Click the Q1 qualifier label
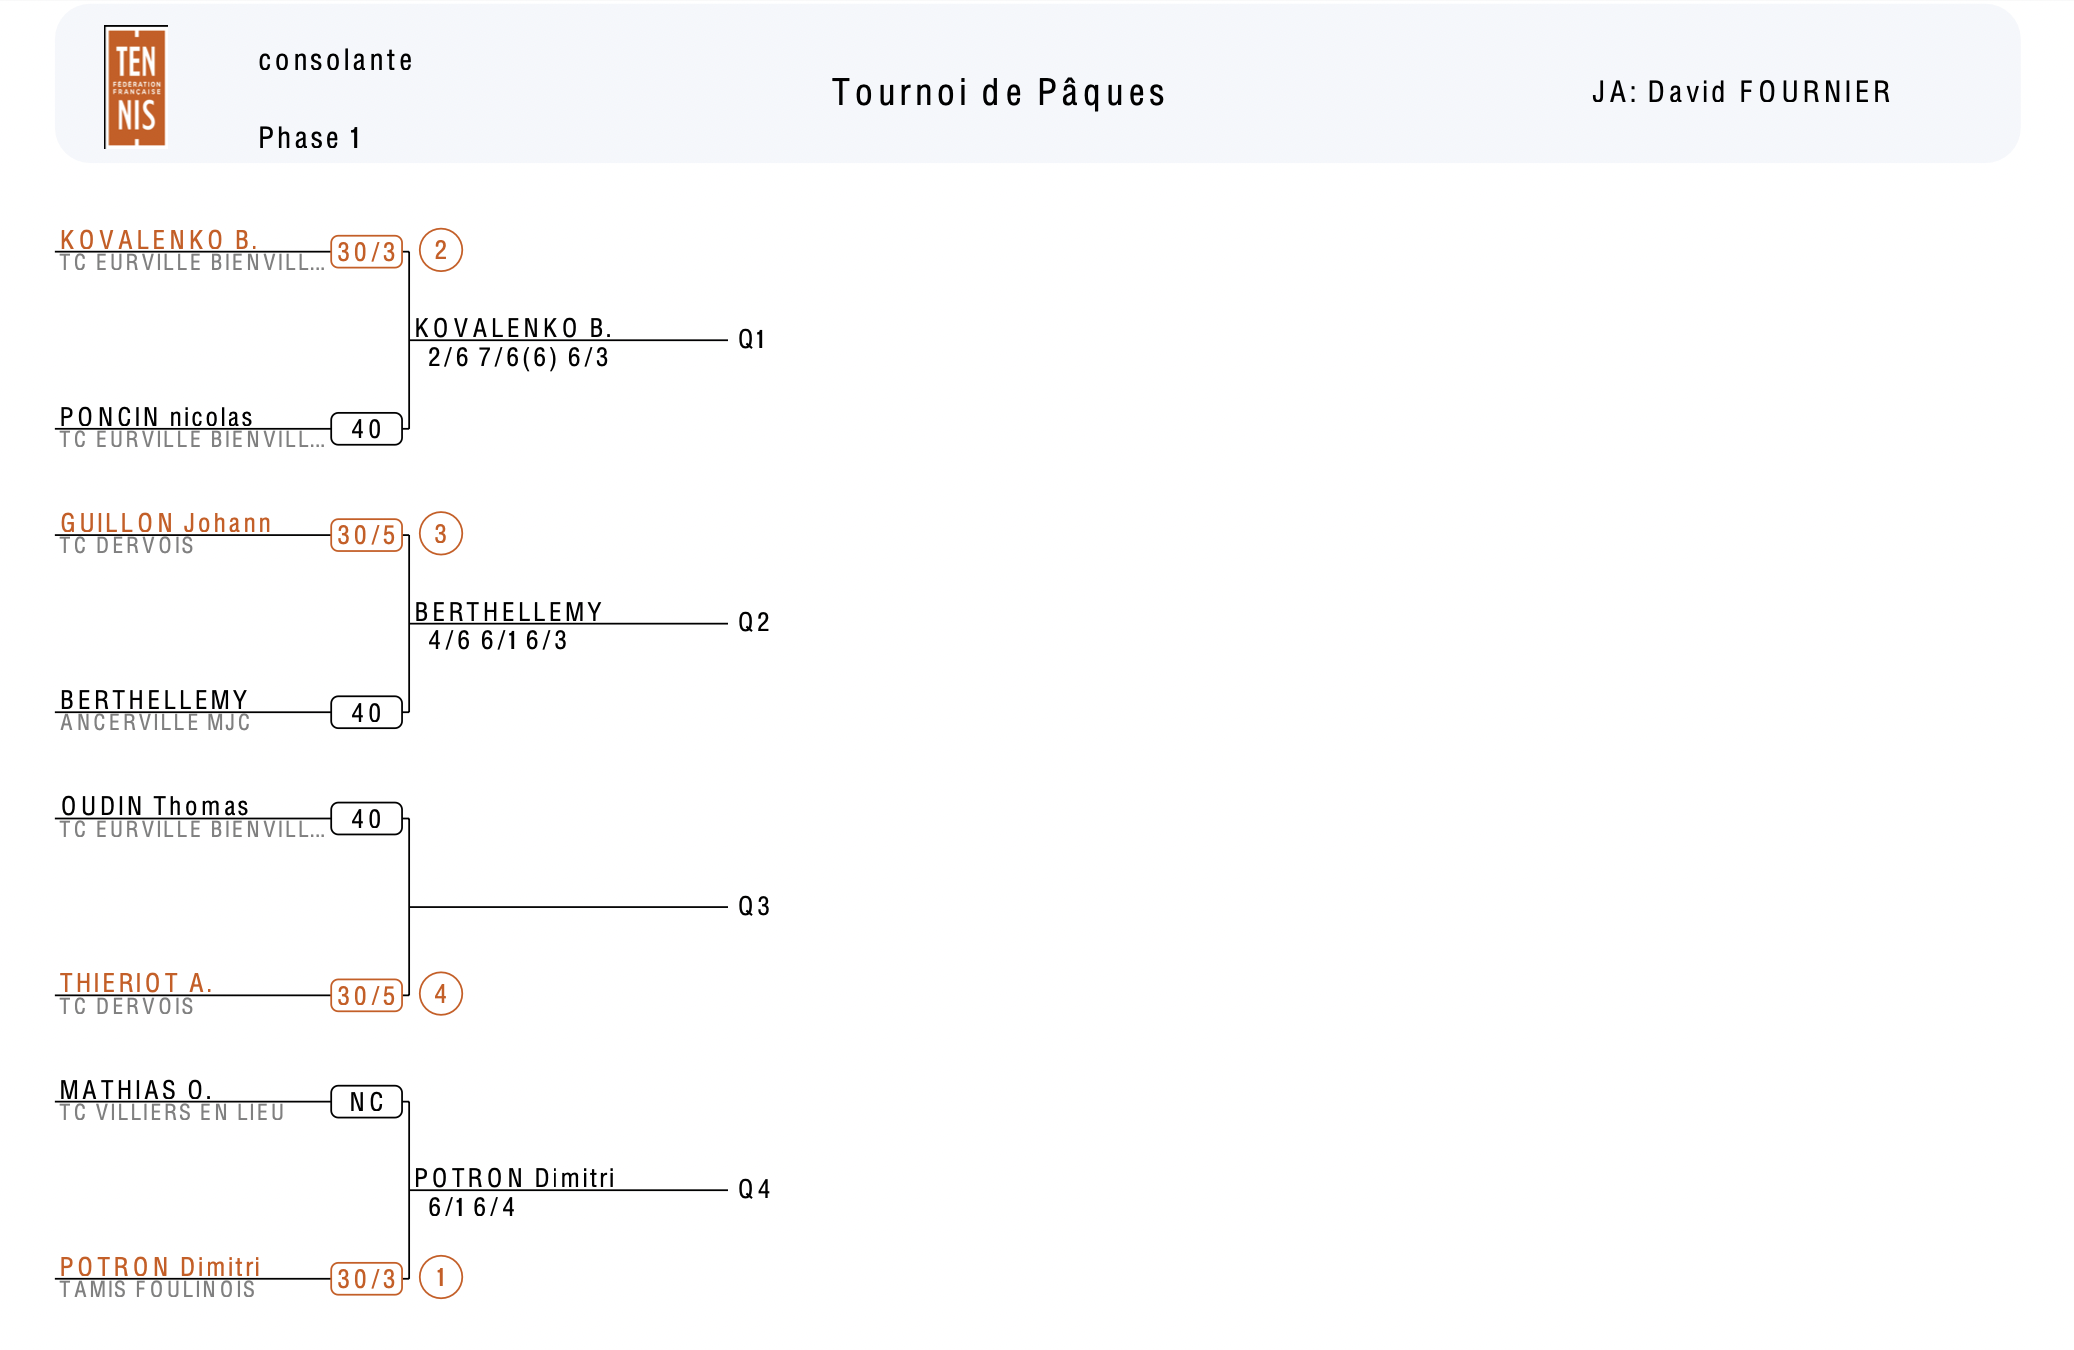2074x1350 pixels. point(752,340)
